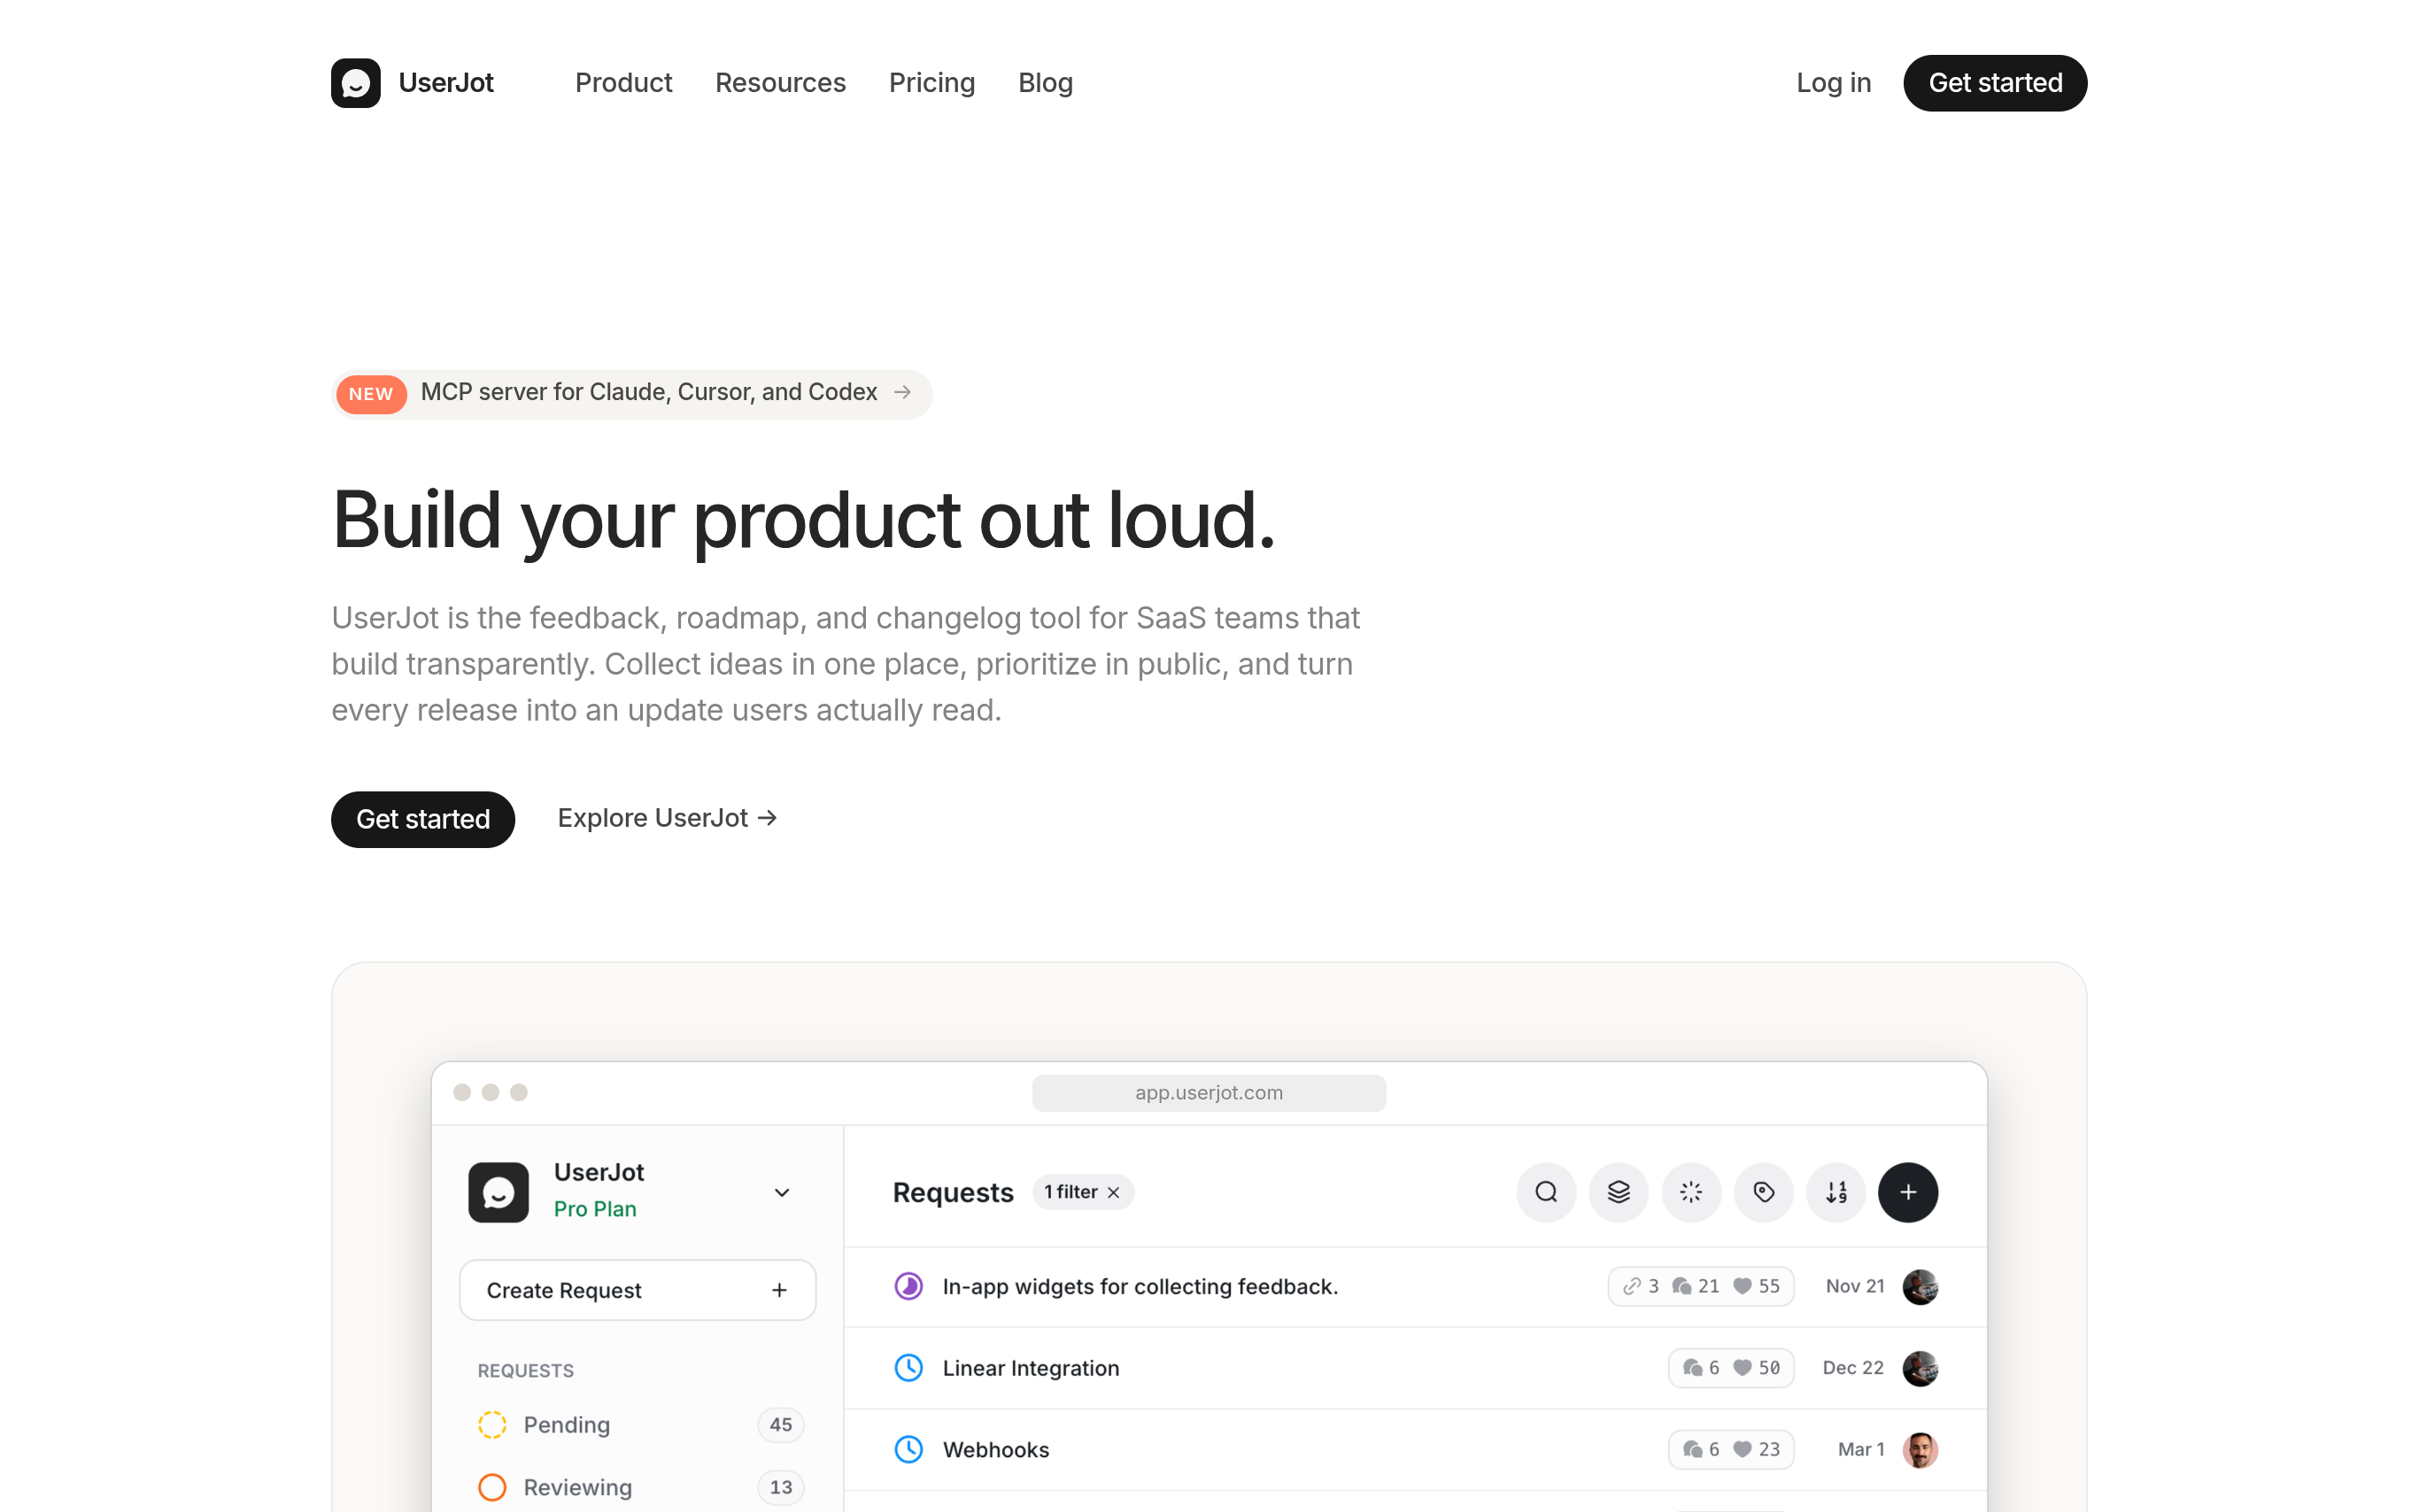Open the In-app widgets for collecting feedback request
2419x1512 pixels.
[1139, 1286]
